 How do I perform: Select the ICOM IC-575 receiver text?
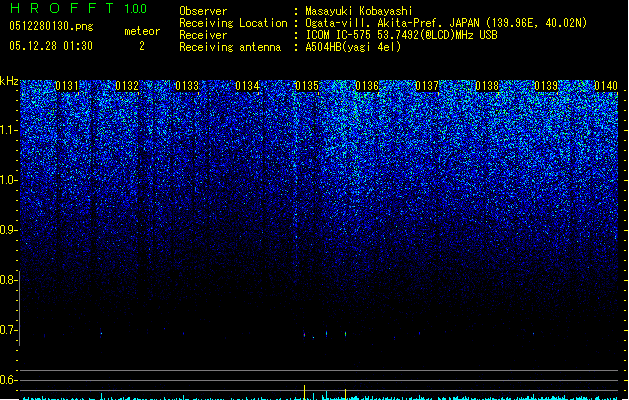[x=401, y=35]
